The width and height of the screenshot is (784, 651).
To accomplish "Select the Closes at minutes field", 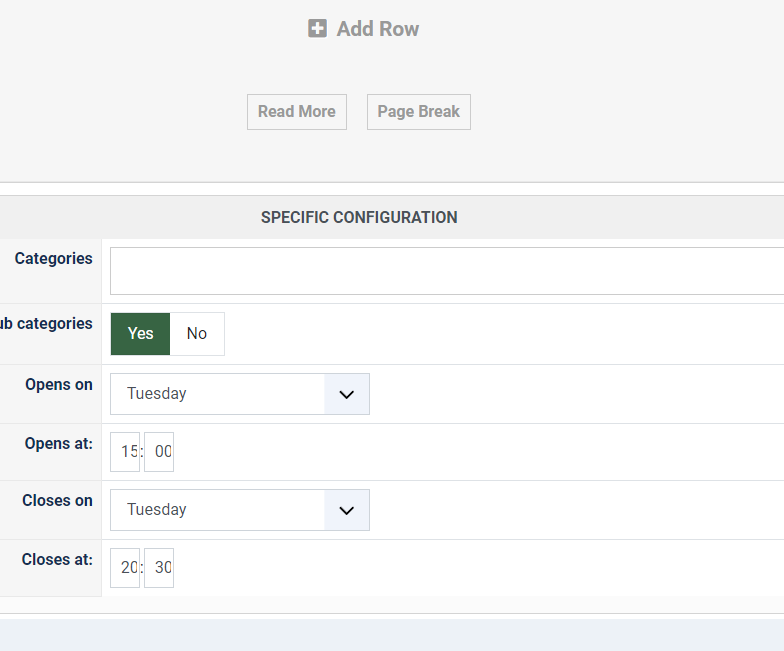I will 160,568.
